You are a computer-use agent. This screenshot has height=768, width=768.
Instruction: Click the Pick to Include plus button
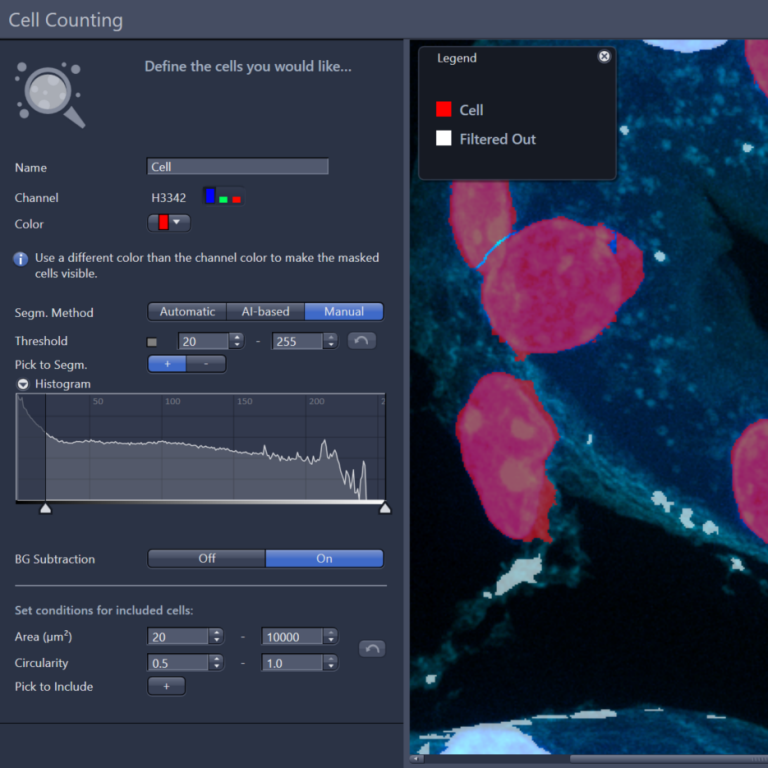click(x=166, y=686)
